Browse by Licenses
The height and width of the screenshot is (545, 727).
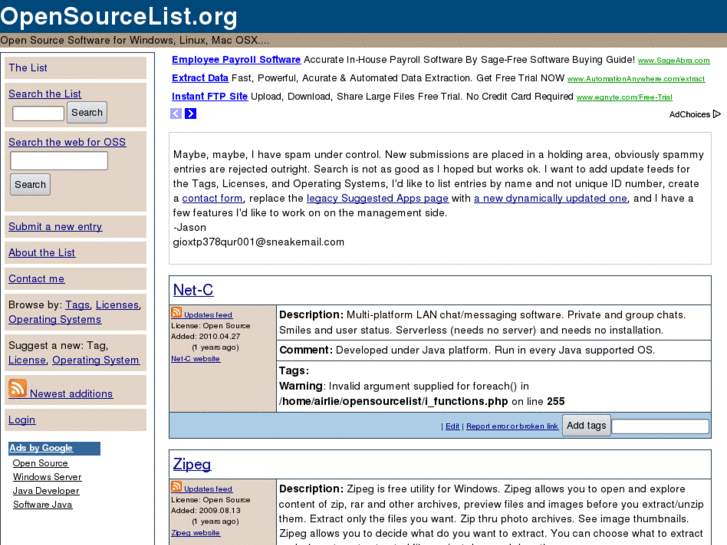117,305
